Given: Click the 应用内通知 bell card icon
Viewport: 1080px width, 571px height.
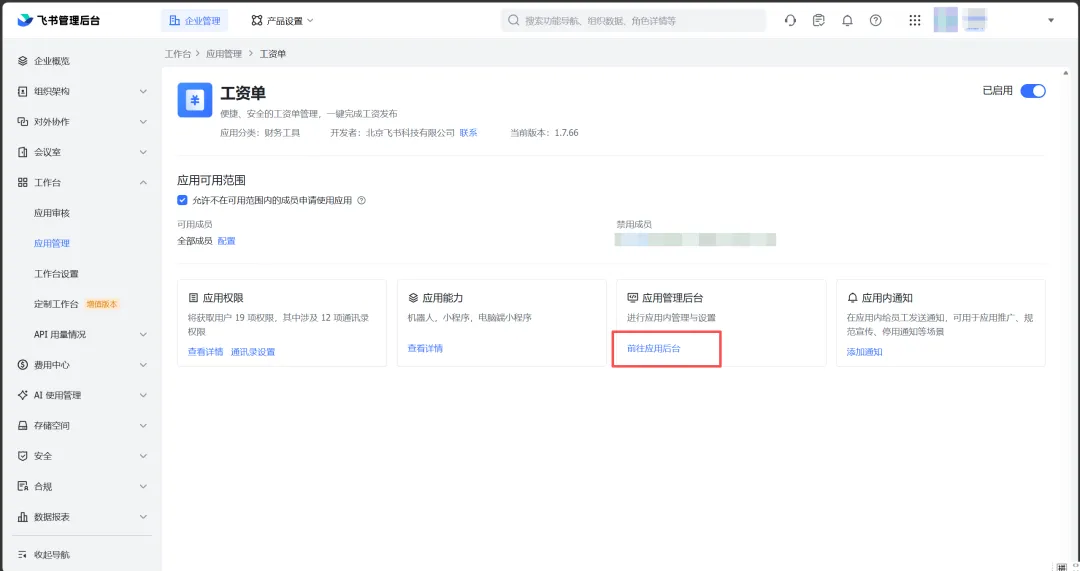Looking at the screenshot, I should pos(852,298).
